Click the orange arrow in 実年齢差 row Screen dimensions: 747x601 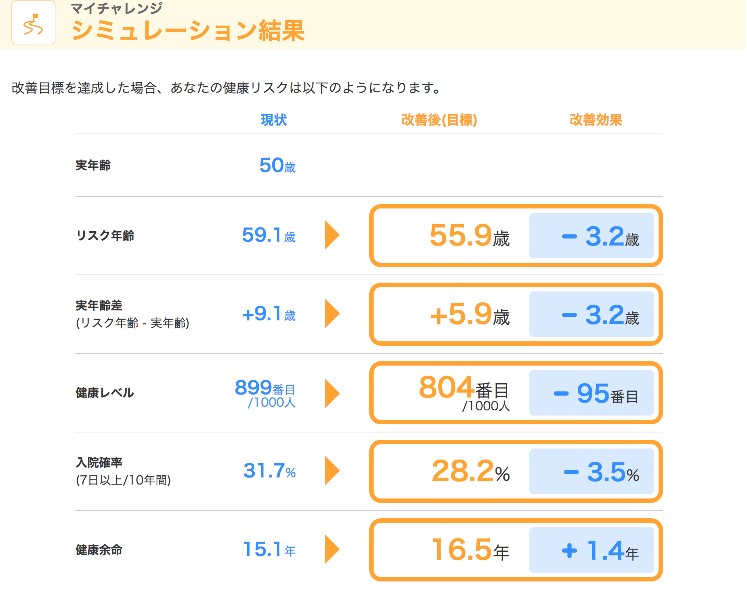(x=332, y=313)
